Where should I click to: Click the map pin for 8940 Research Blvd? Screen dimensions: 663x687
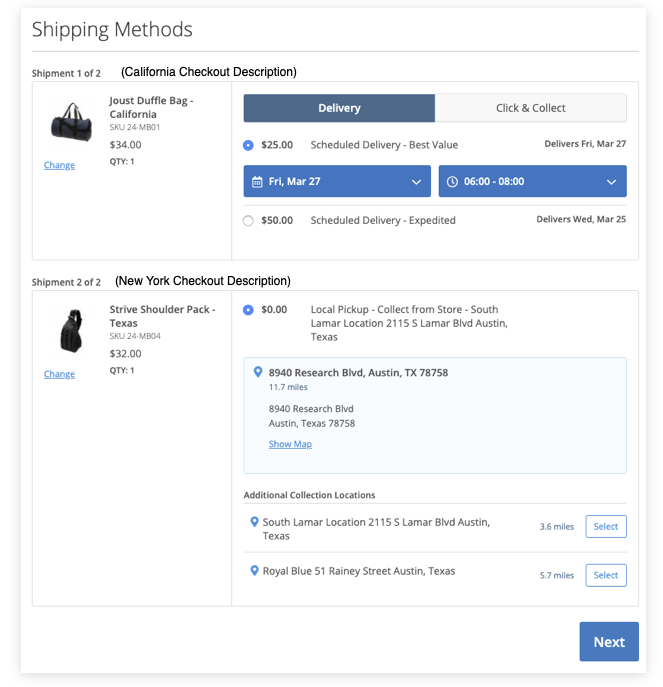pyautogui.click(x=258, y=372)
